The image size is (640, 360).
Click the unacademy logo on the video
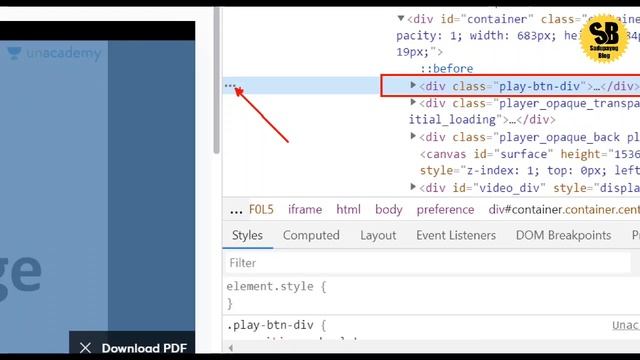[x=54, y=53]
